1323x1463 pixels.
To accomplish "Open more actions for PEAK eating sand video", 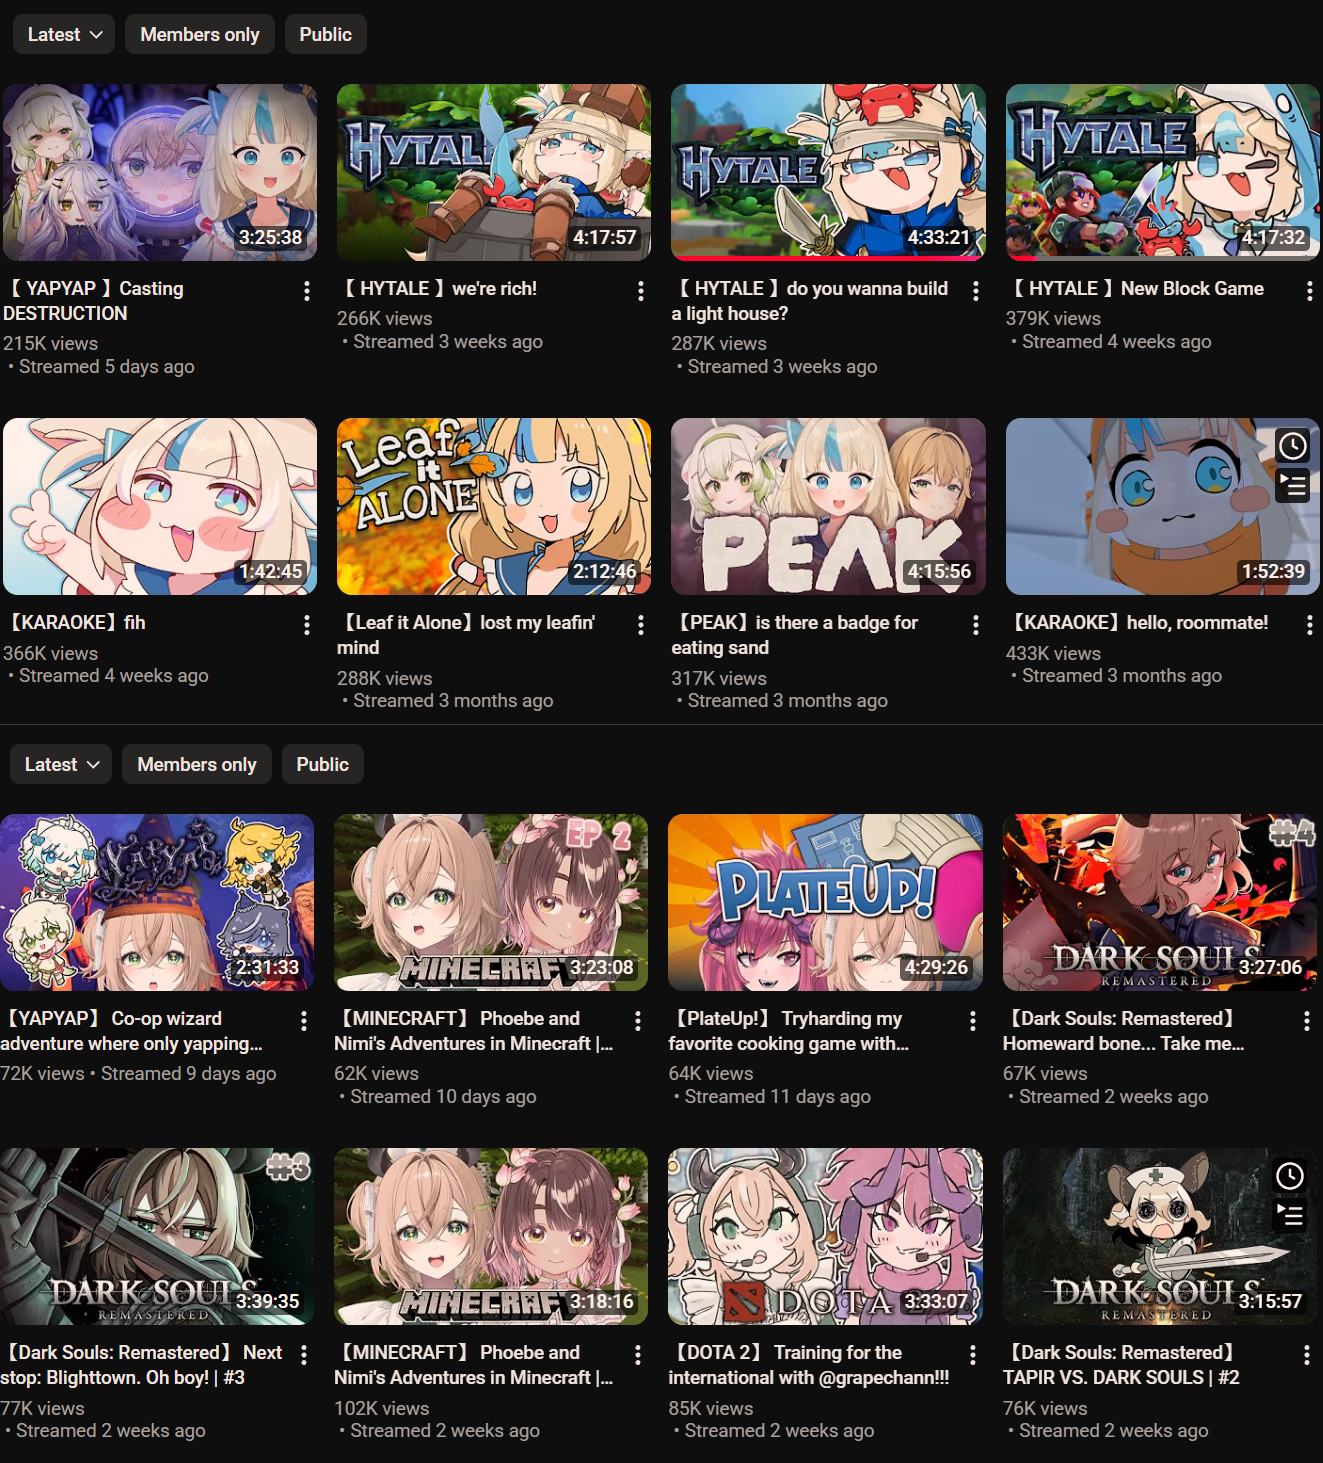I will [x=975, y=625].
